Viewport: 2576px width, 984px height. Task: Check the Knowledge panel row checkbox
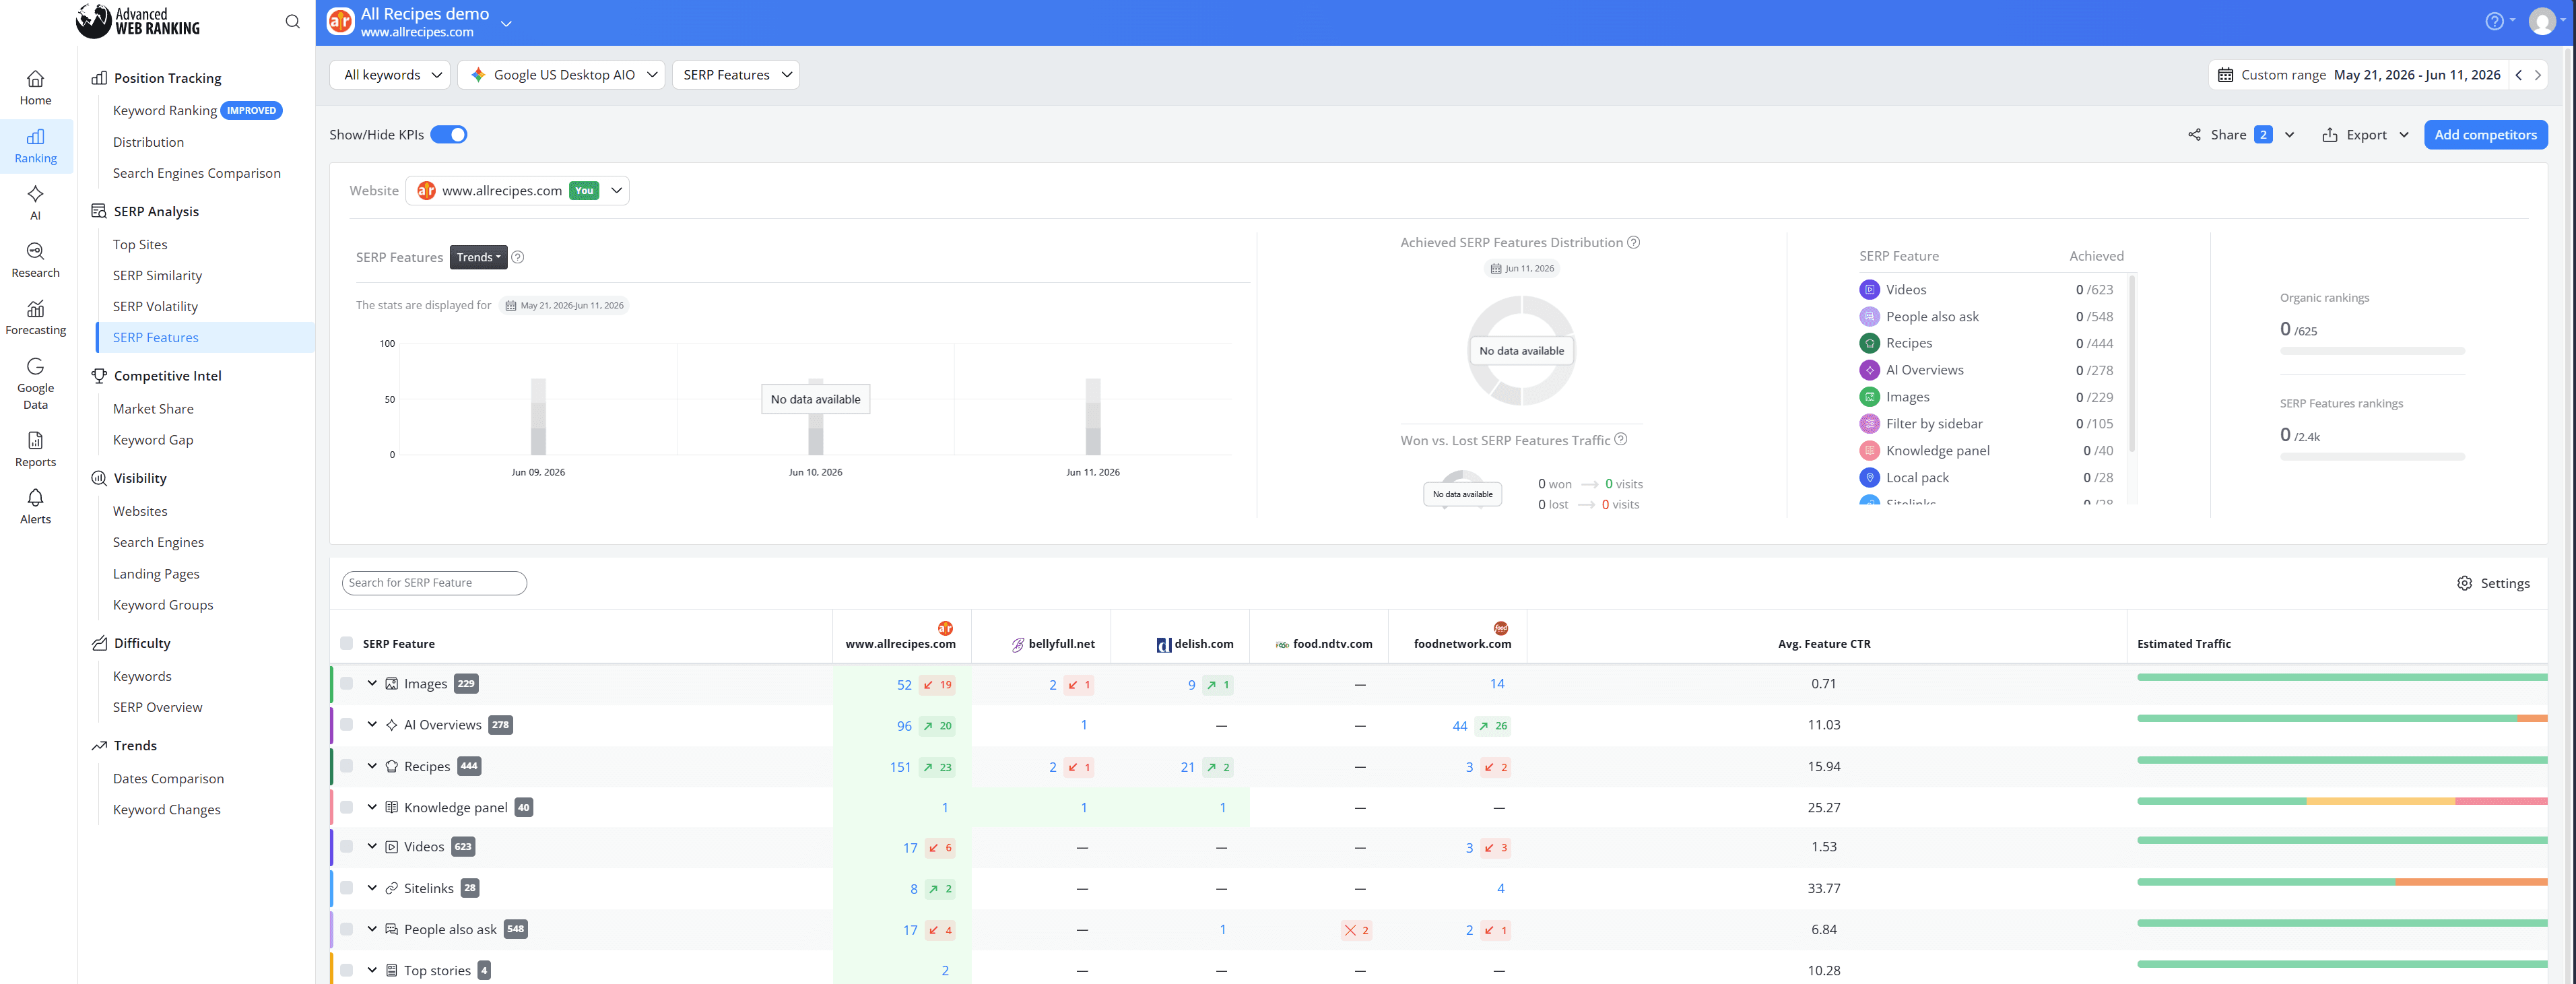pyautogui.click(x=346, y=806)
